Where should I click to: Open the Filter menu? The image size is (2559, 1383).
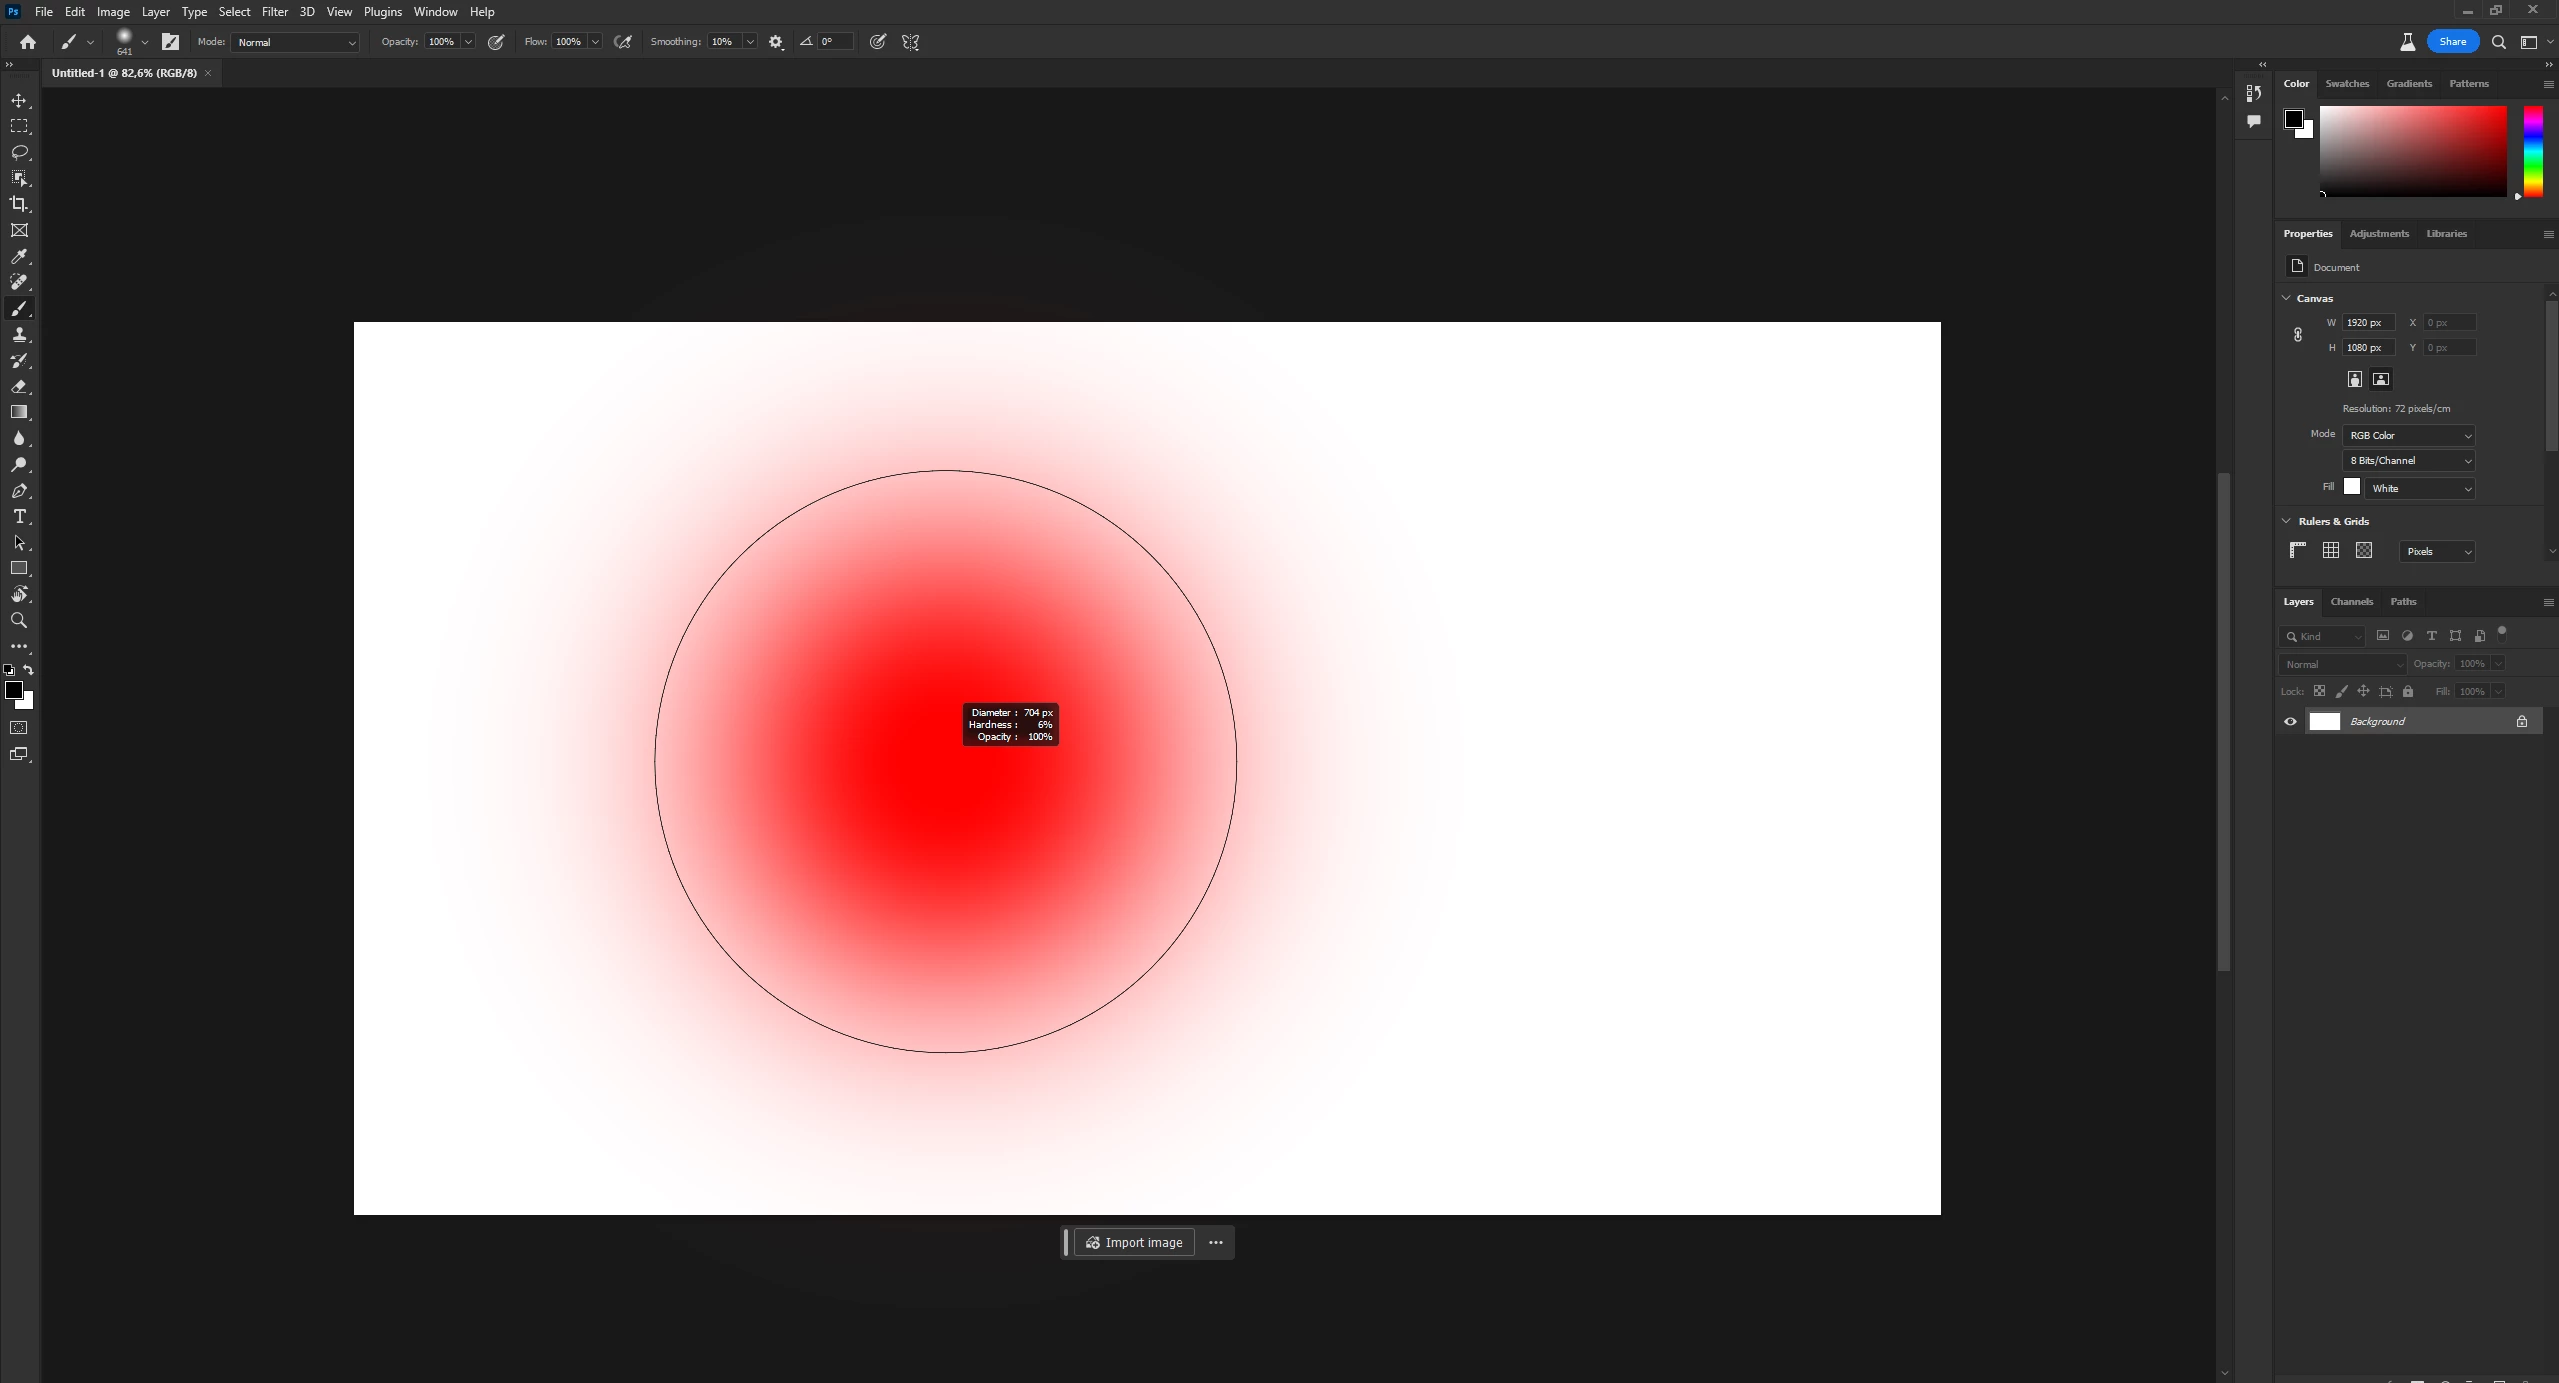click(274, 12)
